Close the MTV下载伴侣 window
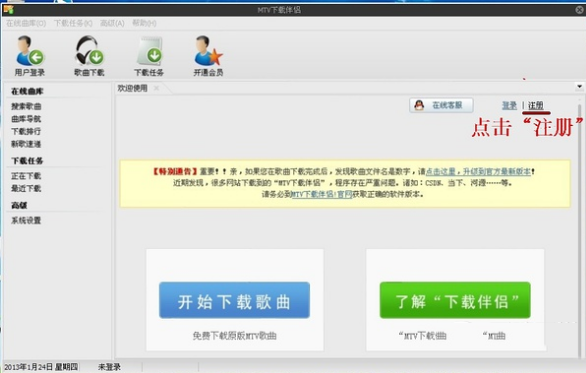Screen dimensions: 586x373 point(579,10)
